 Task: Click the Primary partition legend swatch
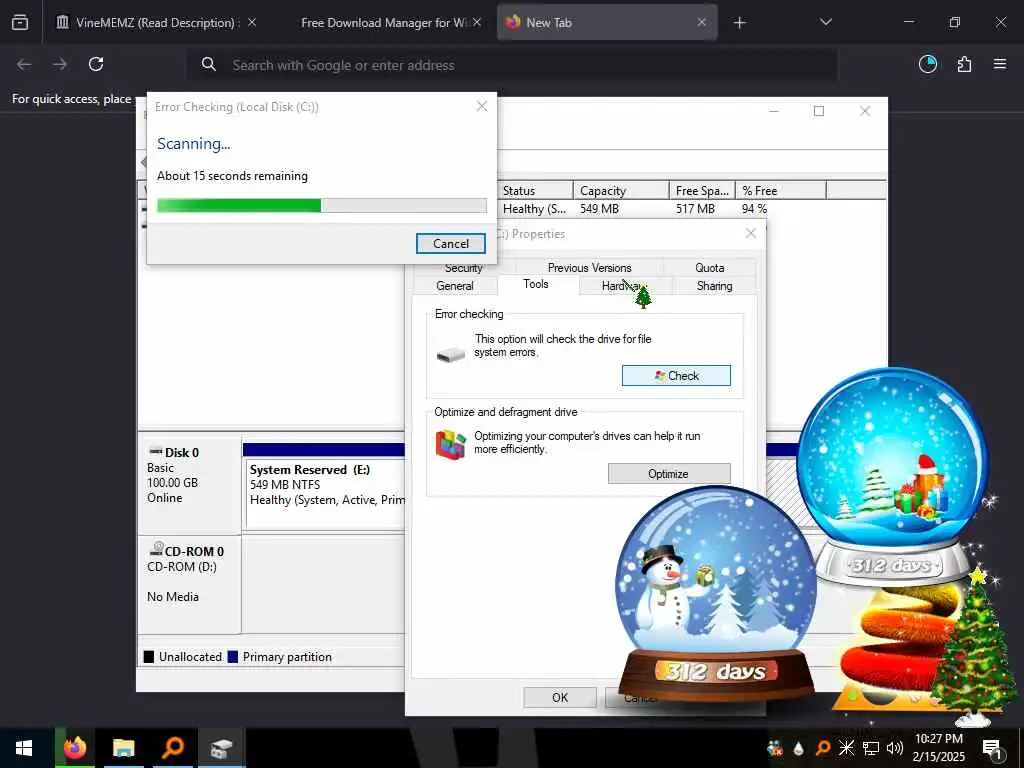pos(232,657)
